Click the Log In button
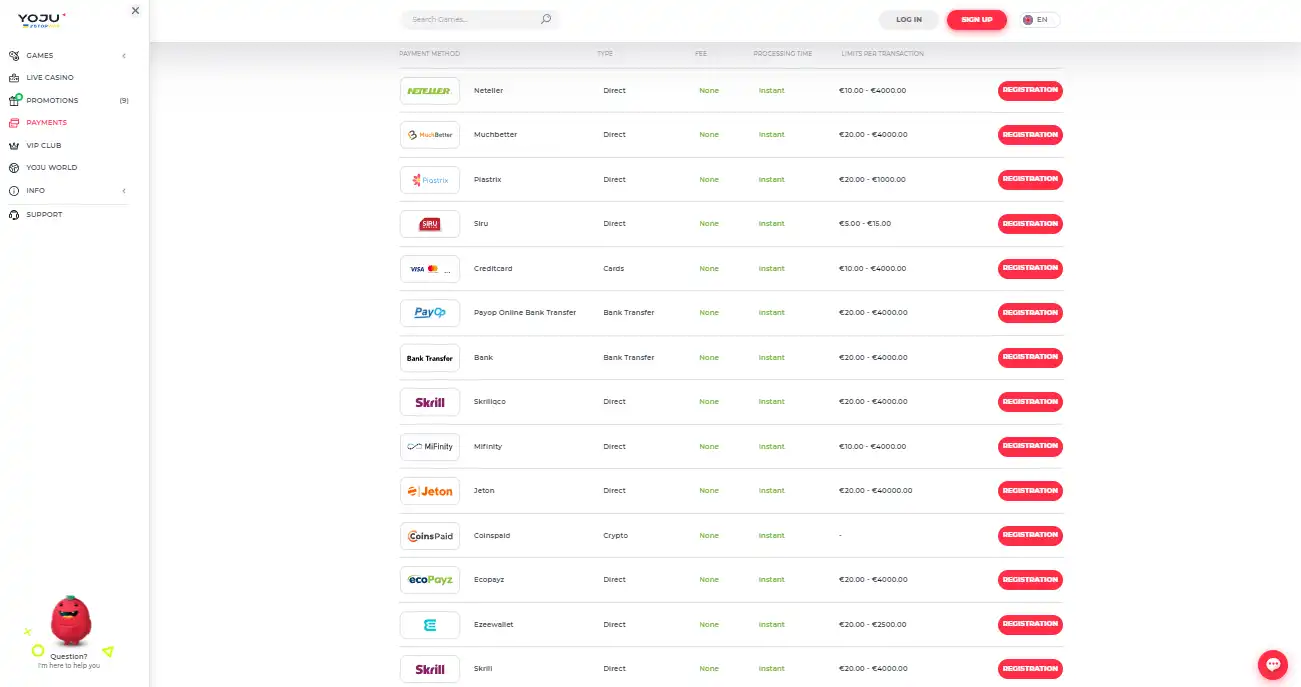The width and height of the screenshot is (1301, 687). click(x=908, y=20)
